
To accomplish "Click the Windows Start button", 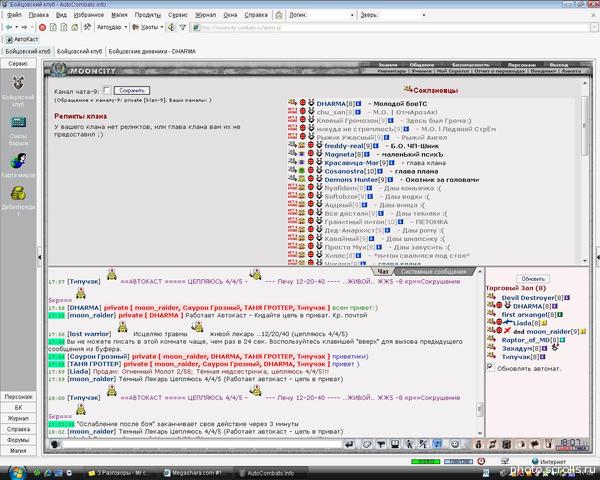I will (17, 473).
